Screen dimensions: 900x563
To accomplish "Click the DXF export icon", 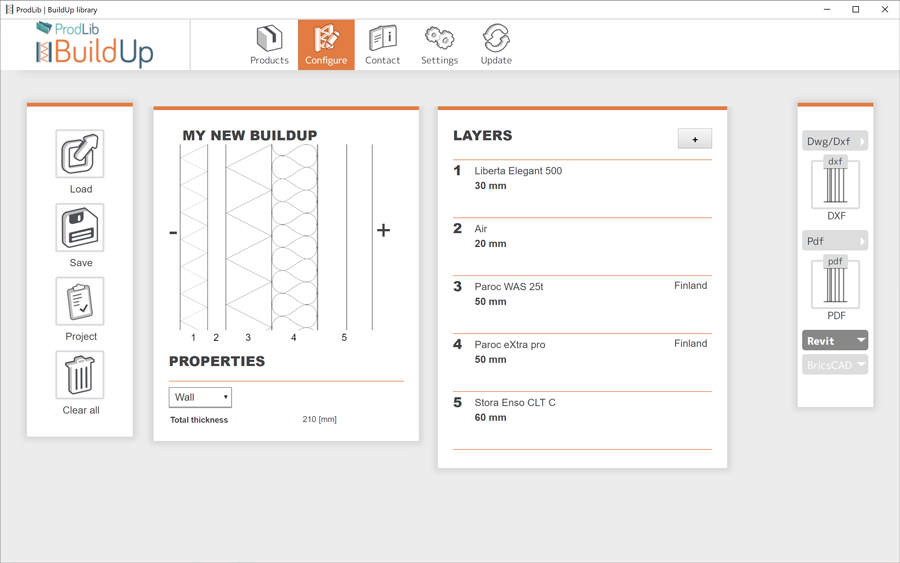I will click(835, 184).
